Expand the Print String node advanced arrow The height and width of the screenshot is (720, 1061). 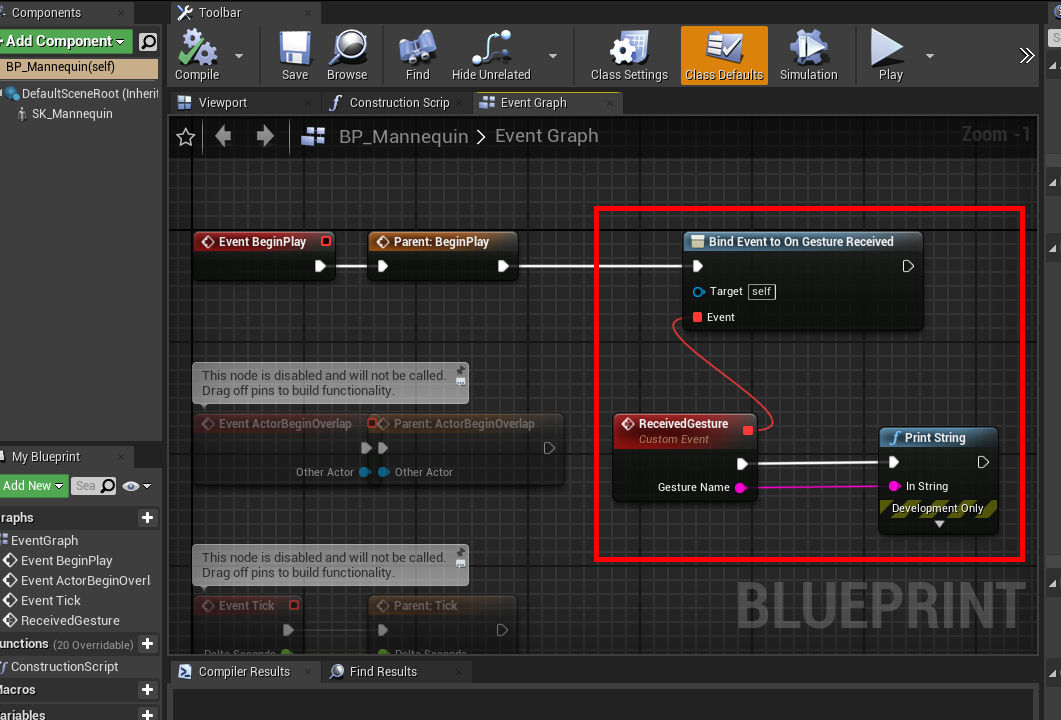[938, 524]
